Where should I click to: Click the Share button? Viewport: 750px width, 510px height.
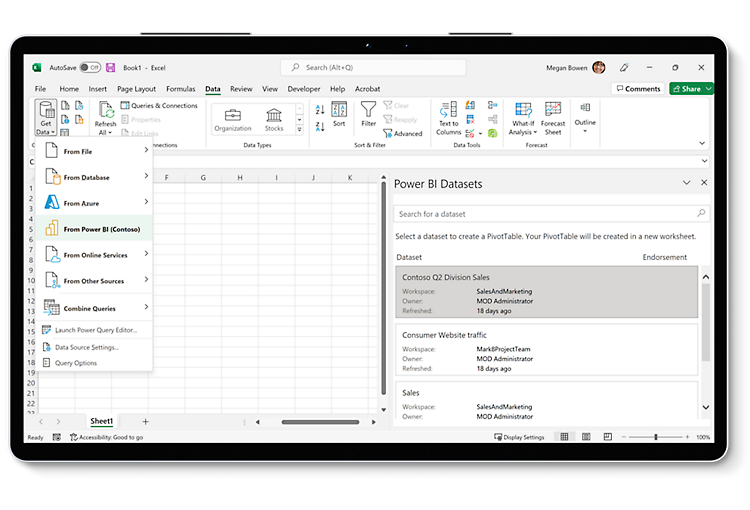[691, 89]
